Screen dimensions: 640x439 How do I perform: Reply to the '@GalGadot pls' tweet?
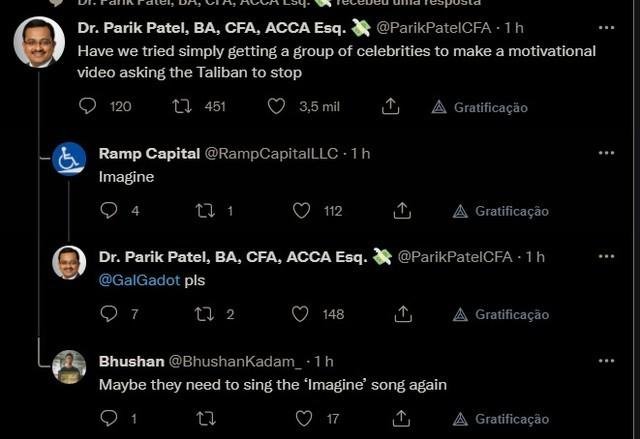point(109,314)
